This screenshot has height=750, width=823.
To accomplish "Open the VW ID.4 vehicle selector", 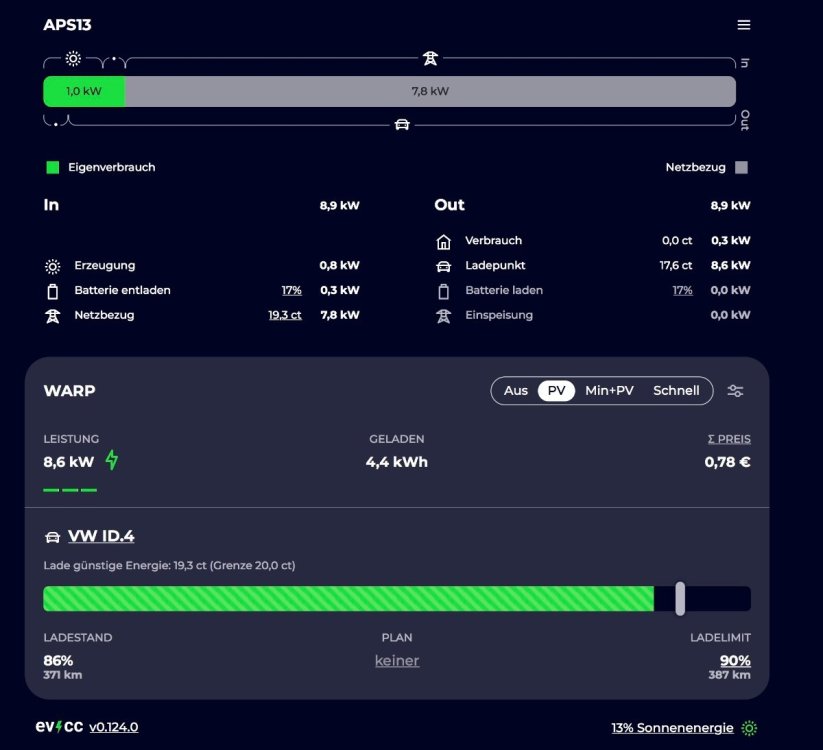I will 100,537.
